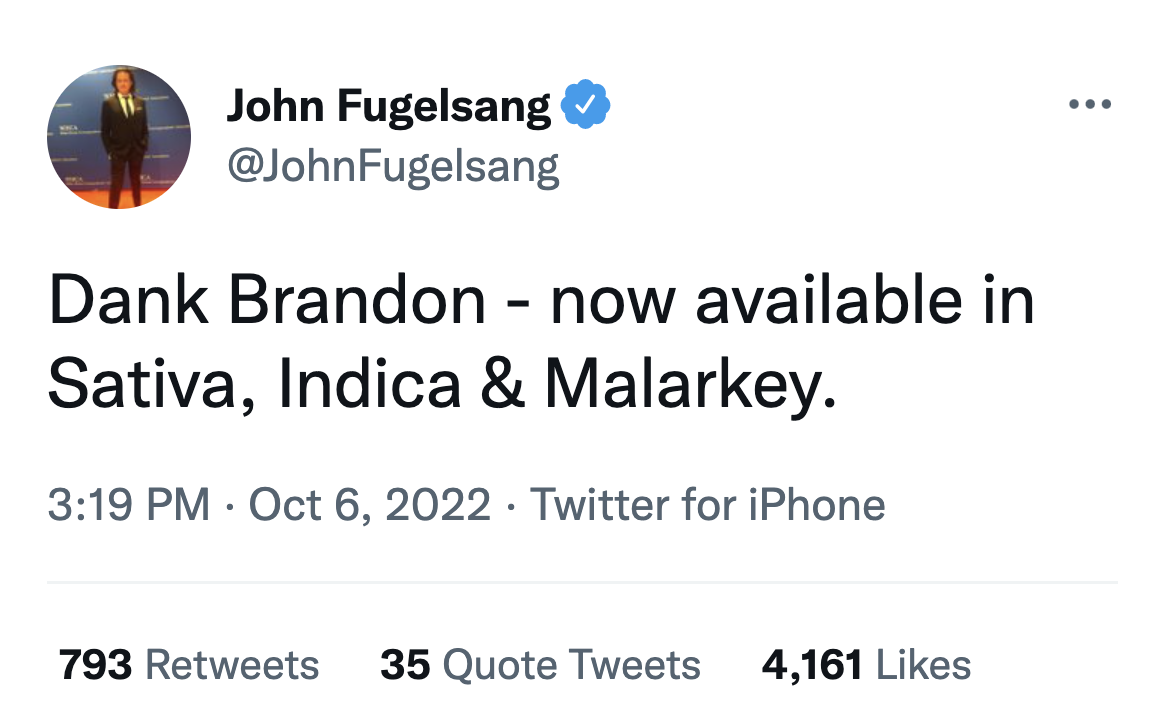
Task: Click the 4,161 like count number
Action: 812,665
